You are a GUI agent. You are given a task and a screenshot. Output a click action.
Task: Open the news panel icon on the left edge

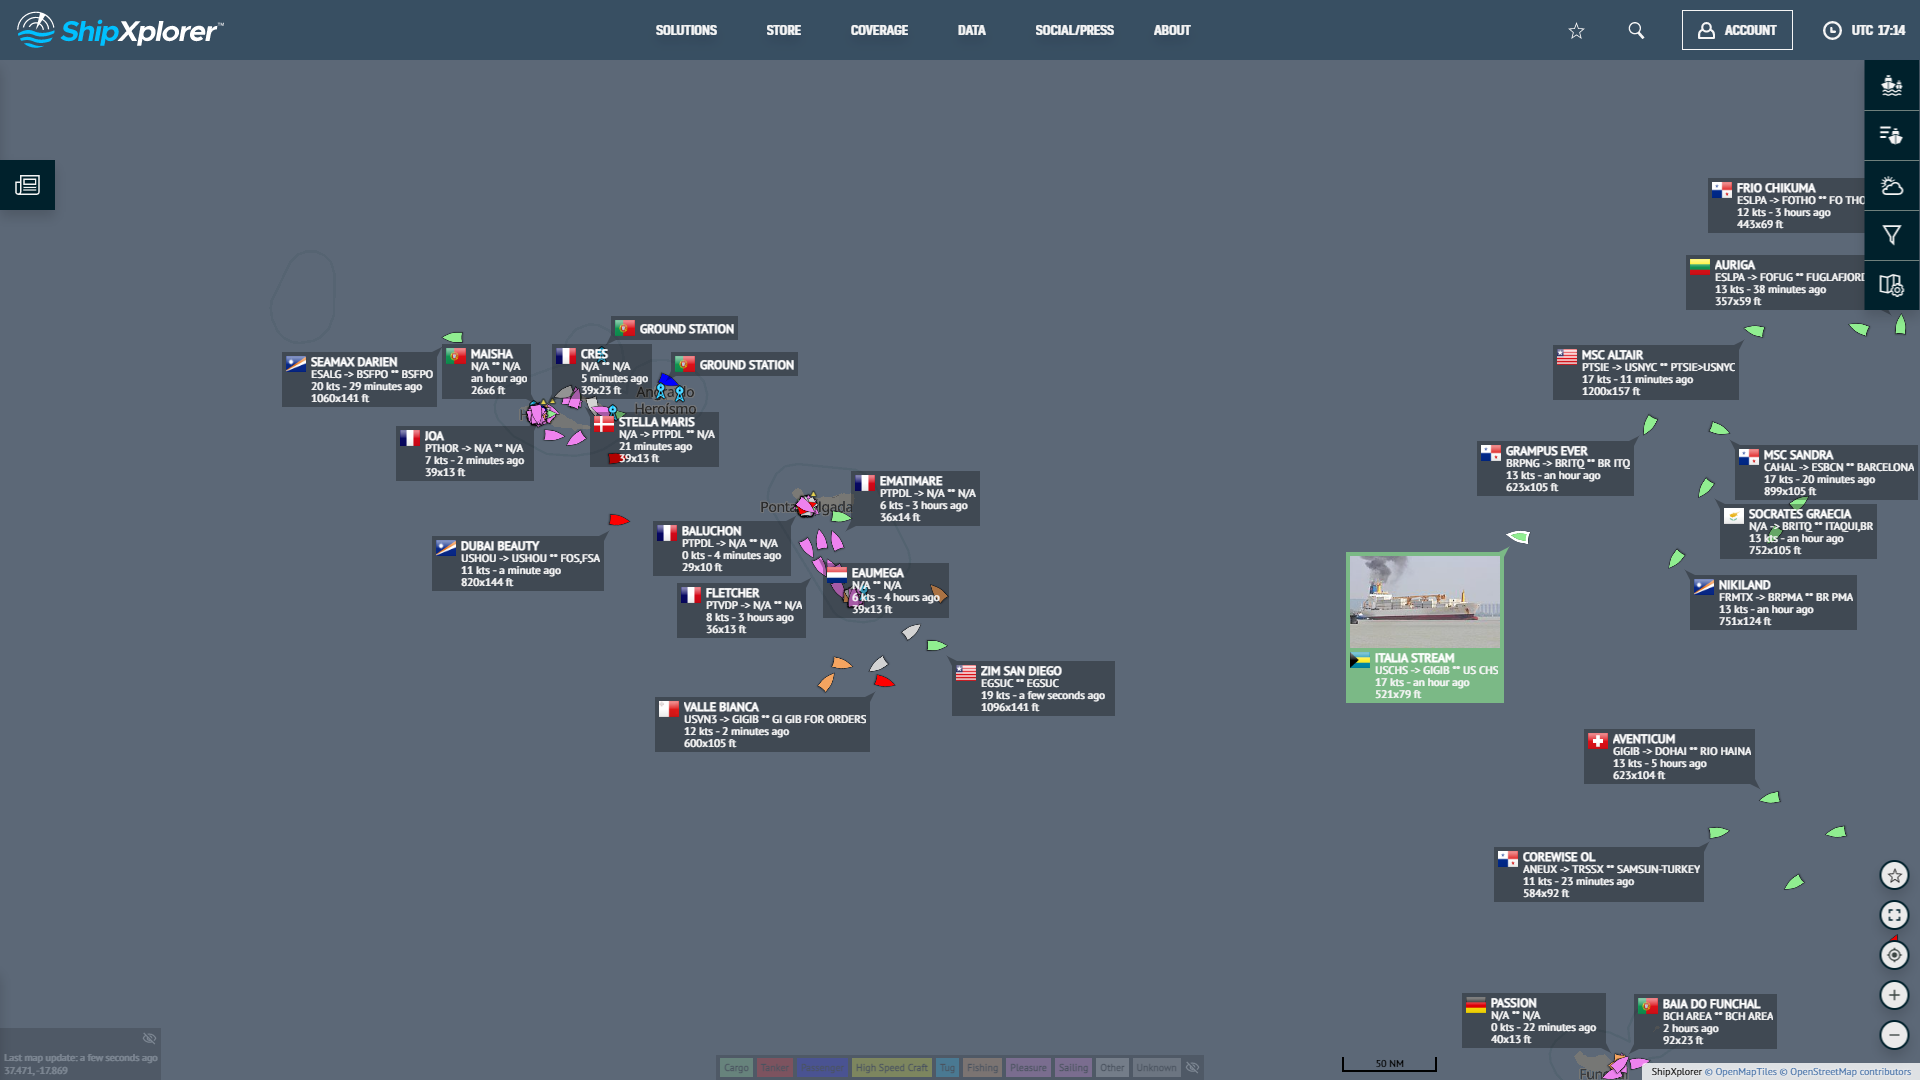point(27,185)
